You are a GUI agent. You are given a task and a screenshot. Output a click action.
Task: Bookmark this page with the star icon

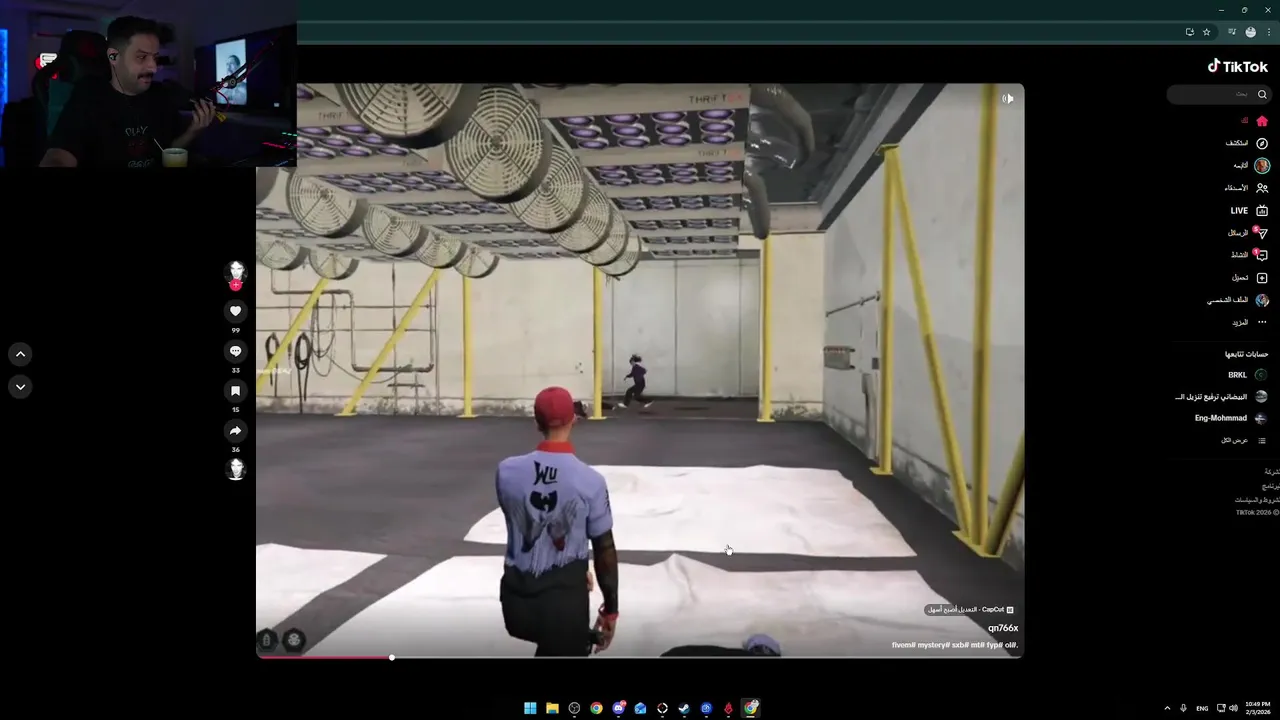click(1207, 32)
